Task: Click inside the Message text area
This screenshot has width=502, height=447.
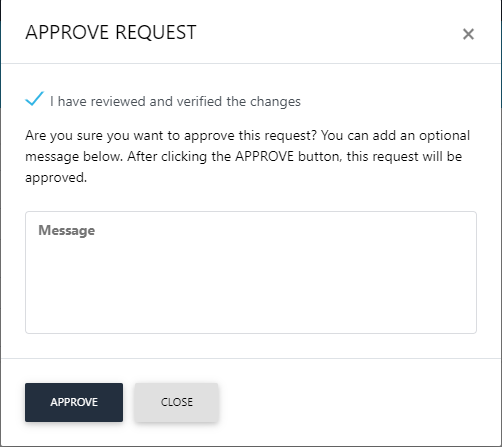Action: pos(251,272)
